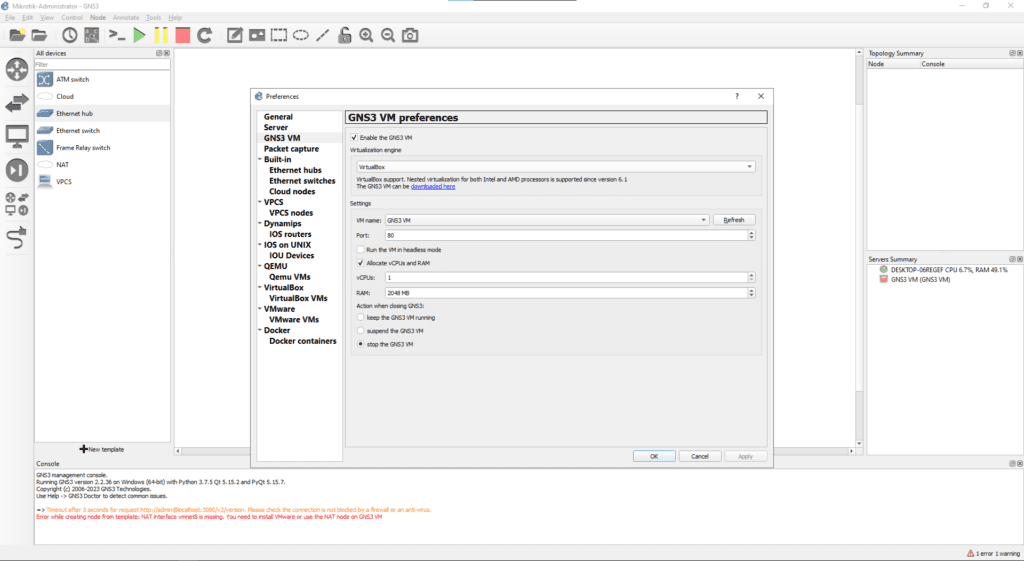Open console to all devices icon
Screen dimensions: 1024x561
[x=117, y=35]
